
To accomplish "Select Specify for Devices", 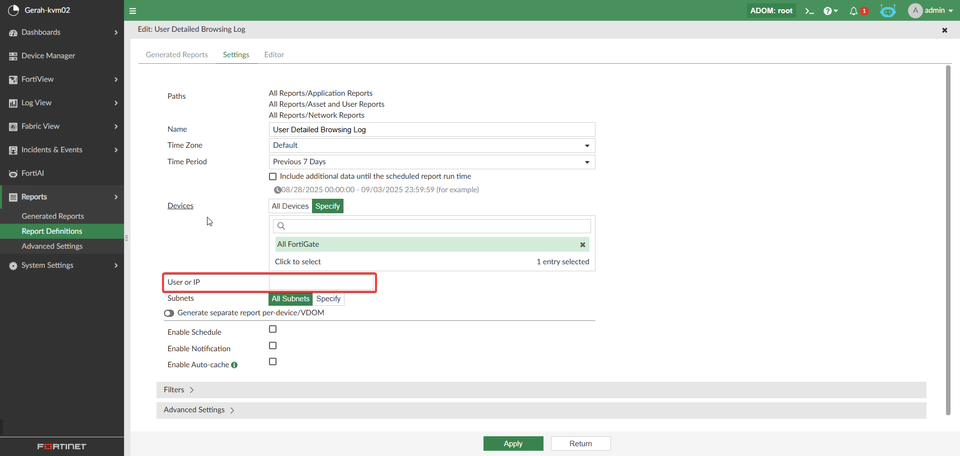I will pos(328,206).
